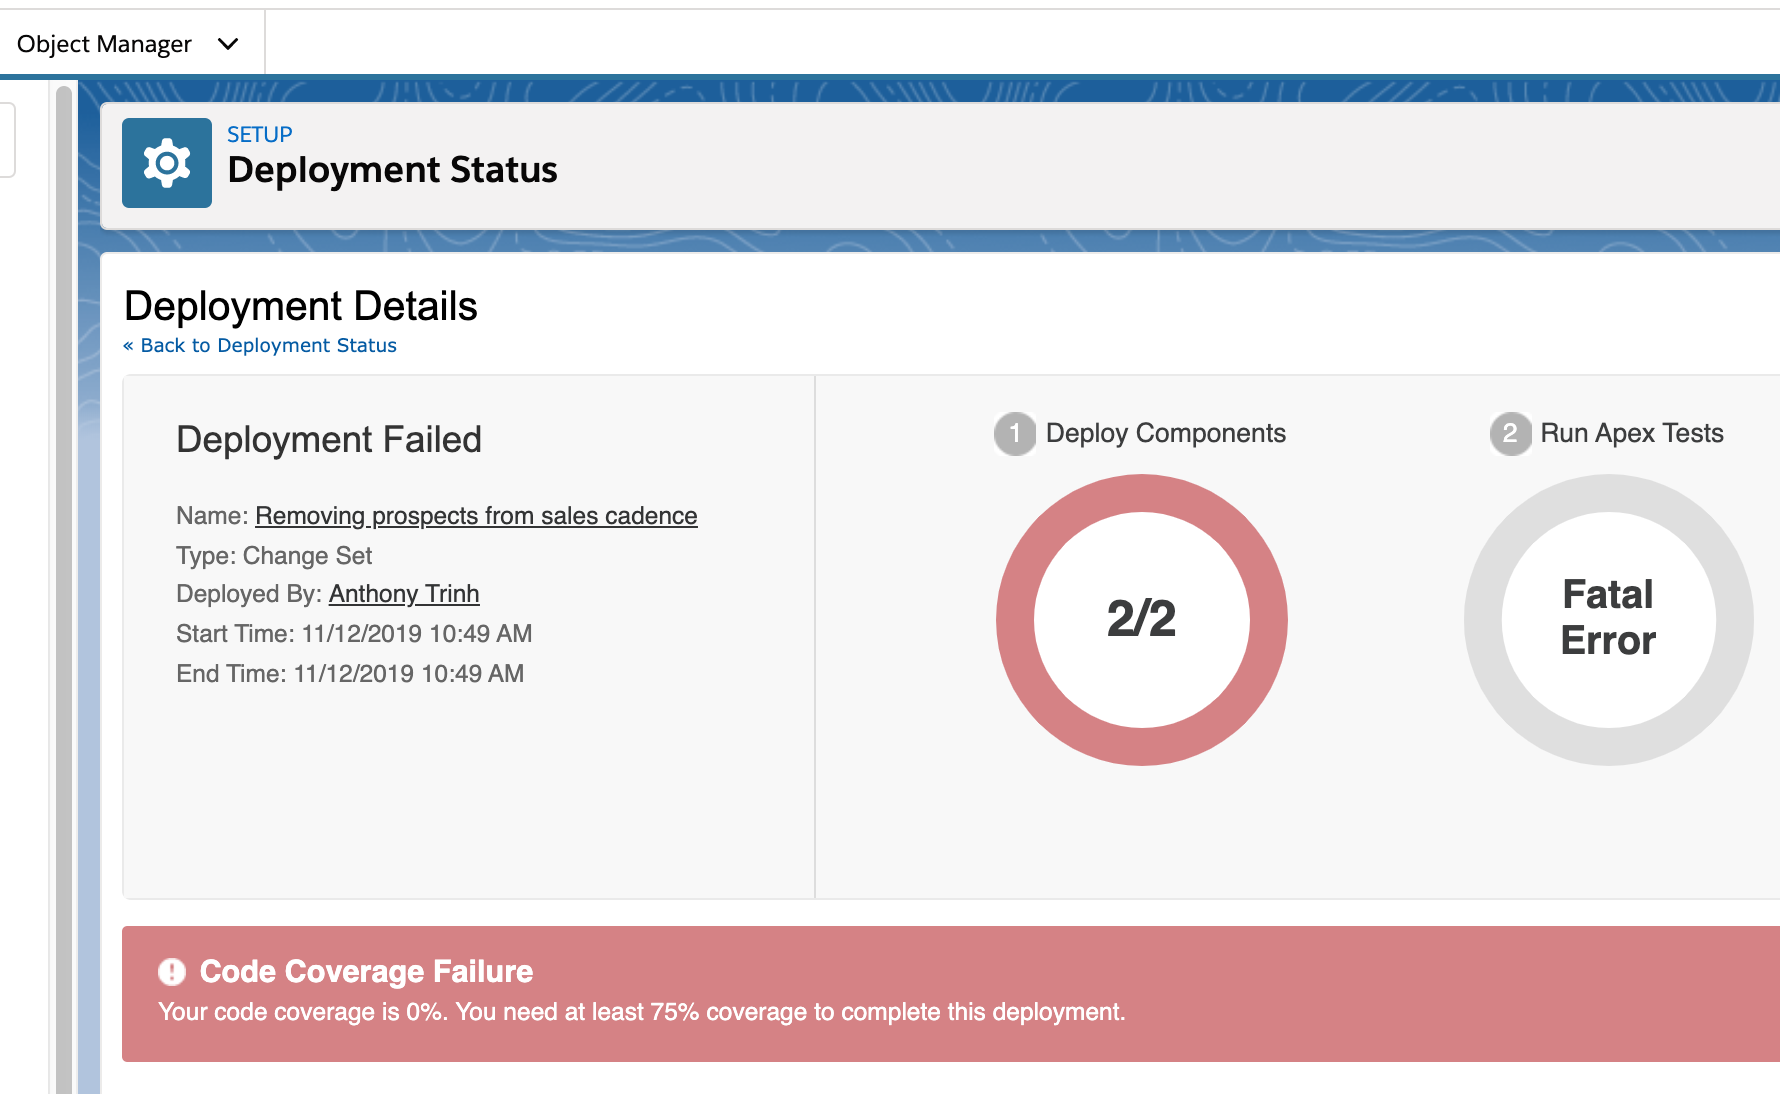Screen dimensions: 1780x1094
Task: Expand the Object Manager dropdown chevron
Action: click(x=228, y=44)
